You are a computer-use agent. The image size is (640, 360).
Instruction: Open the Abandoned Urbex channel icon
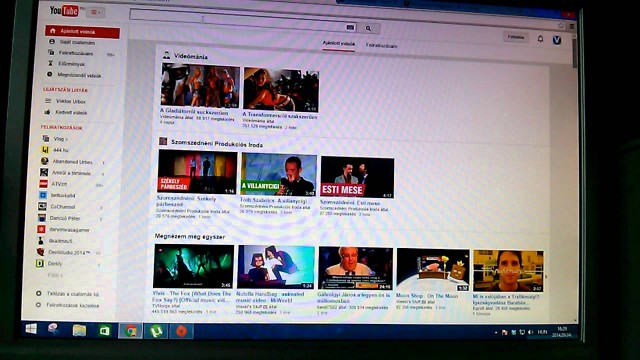click(x=44, y=161)
